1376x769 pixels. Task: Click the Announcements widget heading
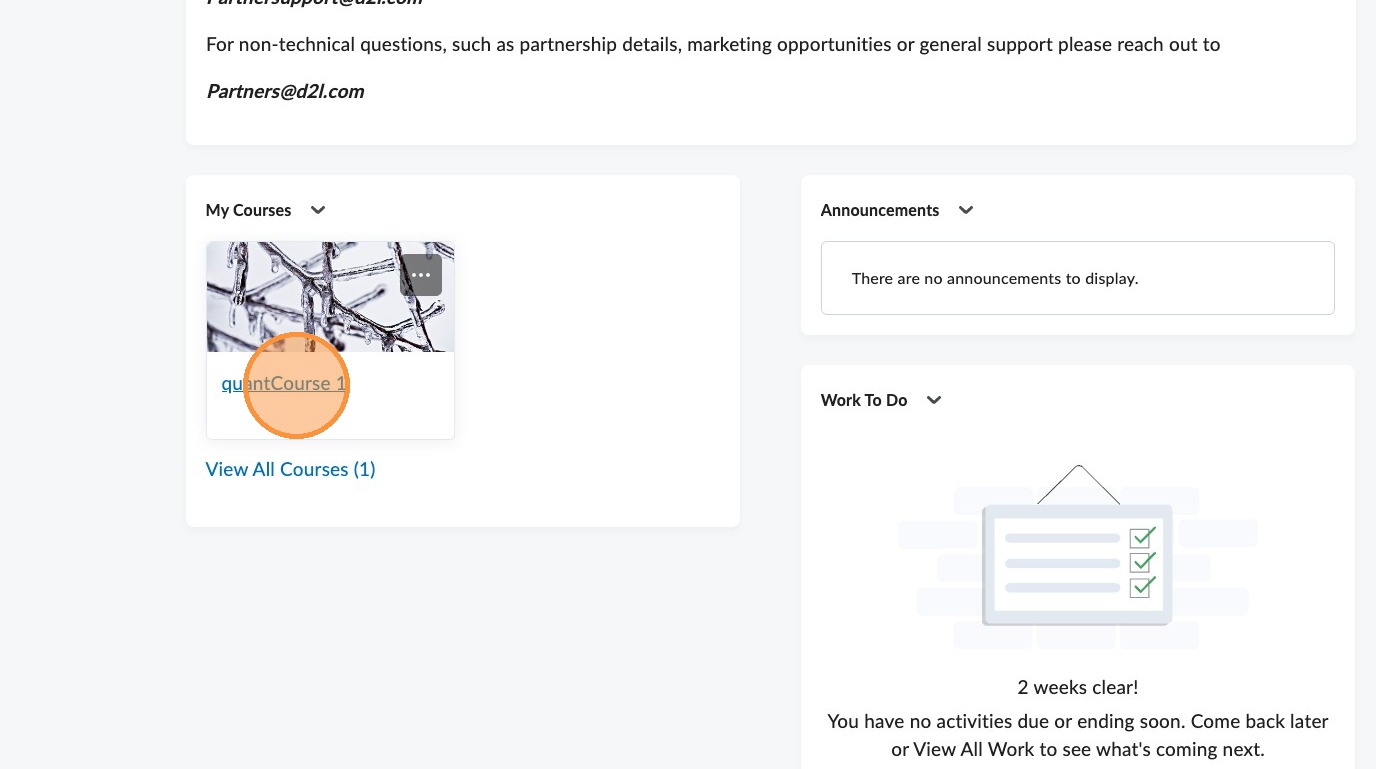click(x=880, y=210)
